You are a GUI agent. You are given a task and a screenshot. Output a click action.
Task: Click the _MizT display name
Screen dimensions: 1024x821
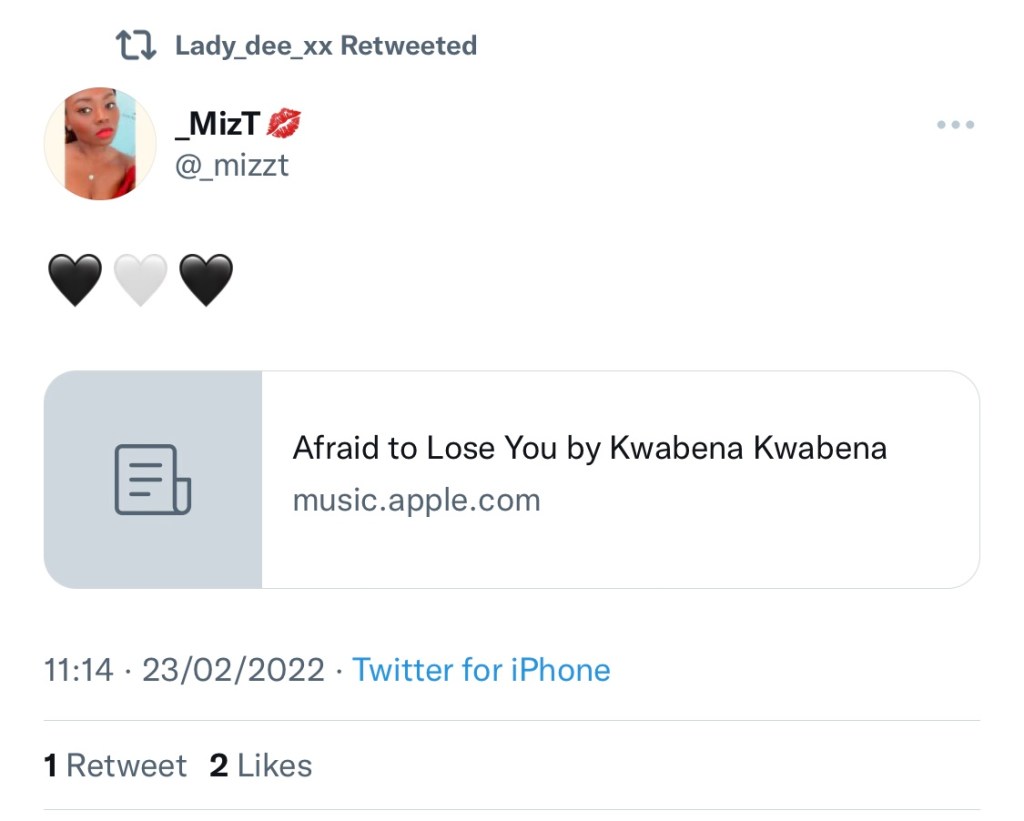click(x=218, y=124)
